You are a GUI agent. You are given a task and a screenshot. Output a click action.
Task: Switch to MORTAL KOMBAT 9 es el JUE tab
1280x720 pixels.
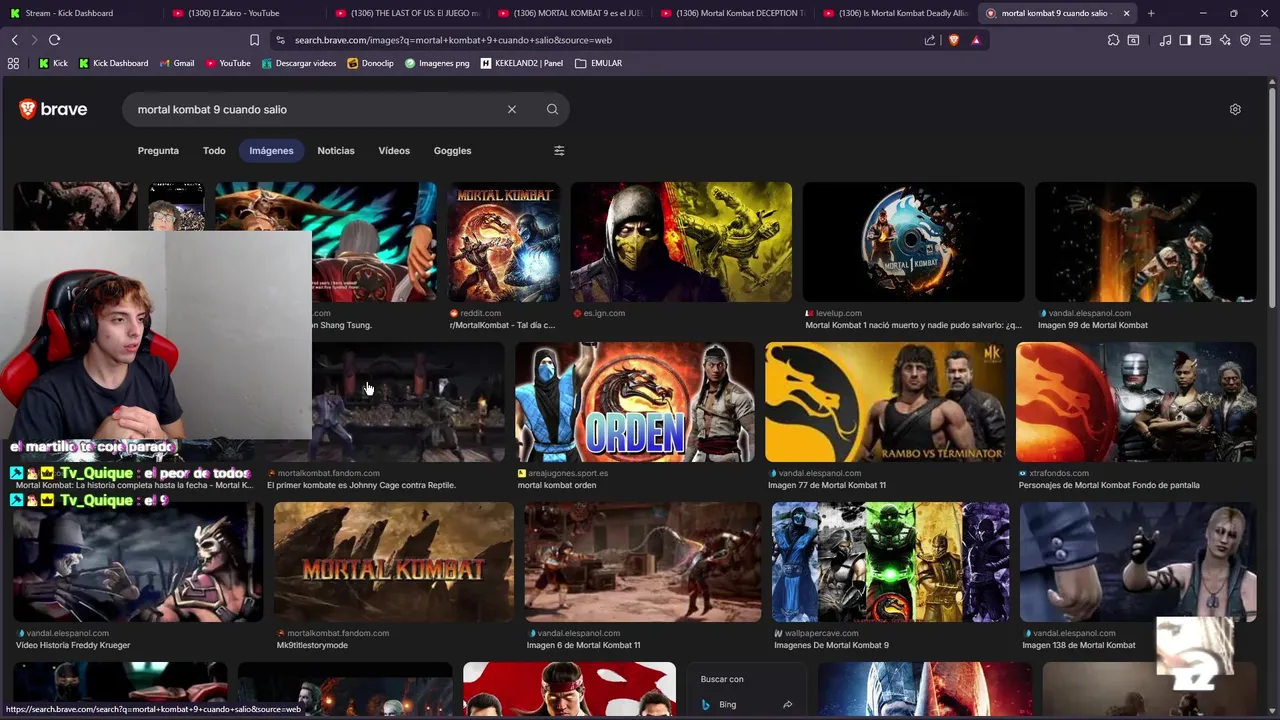[570, 13]
